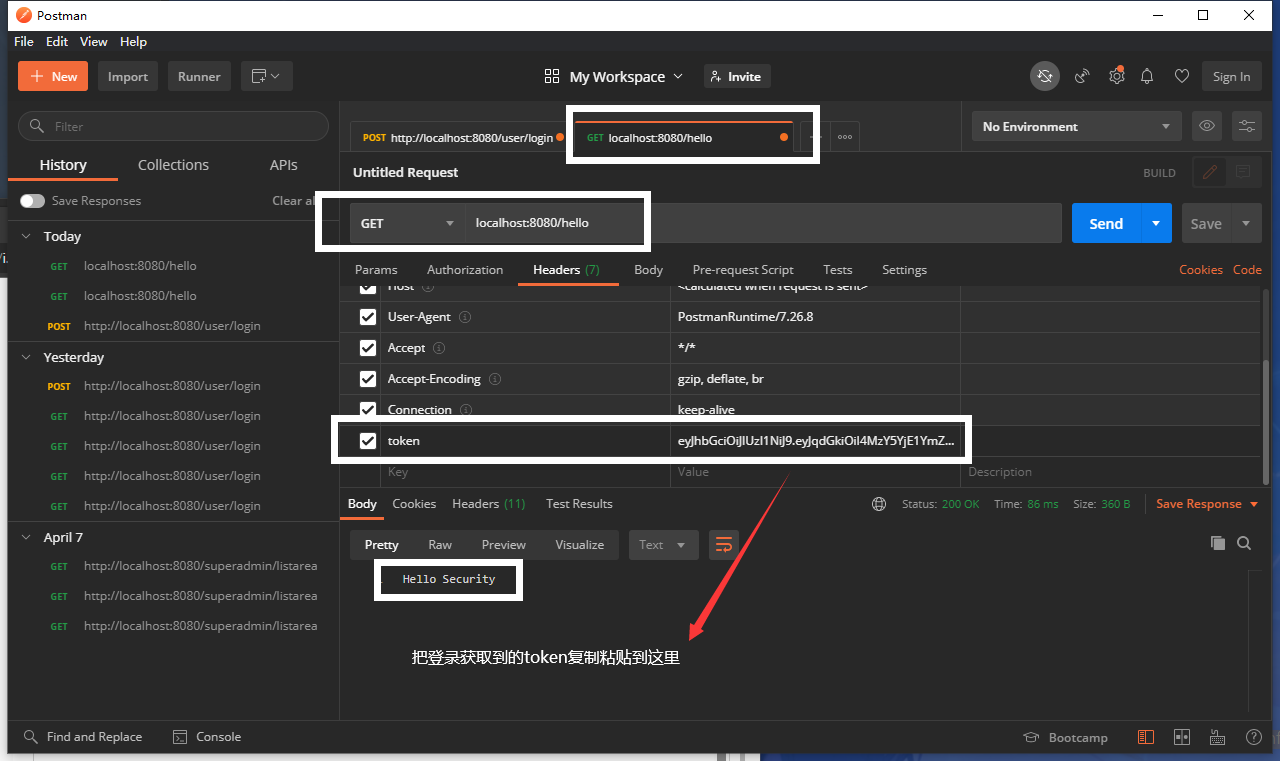
Task: Open the Pre-request Script tab
Action: pyautogui.click(x=743, y=270)
